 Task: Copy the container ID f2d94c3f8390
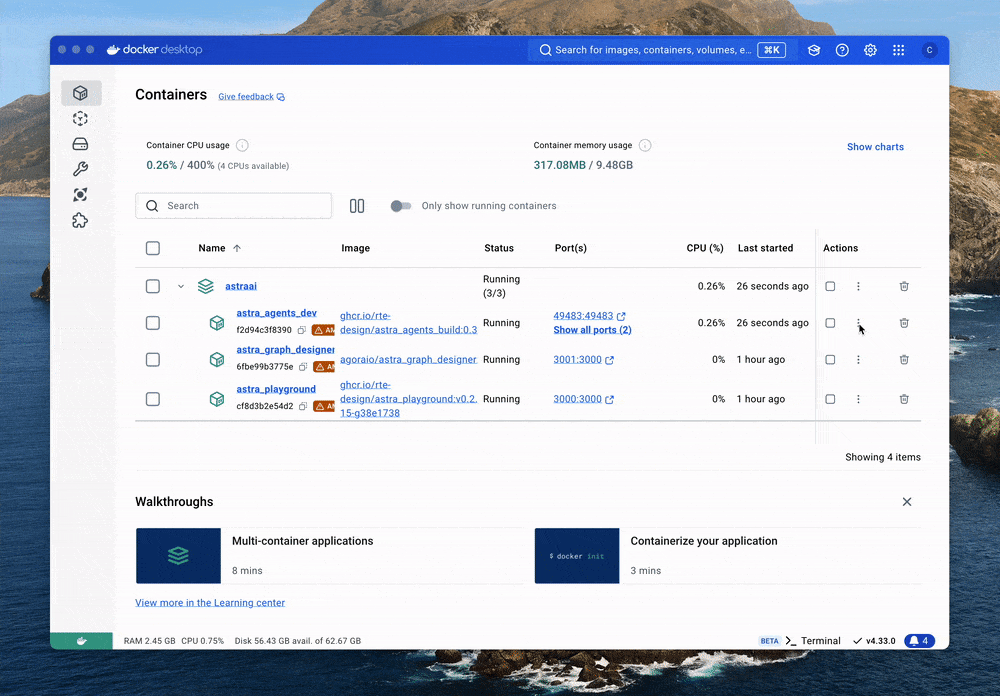302,330
